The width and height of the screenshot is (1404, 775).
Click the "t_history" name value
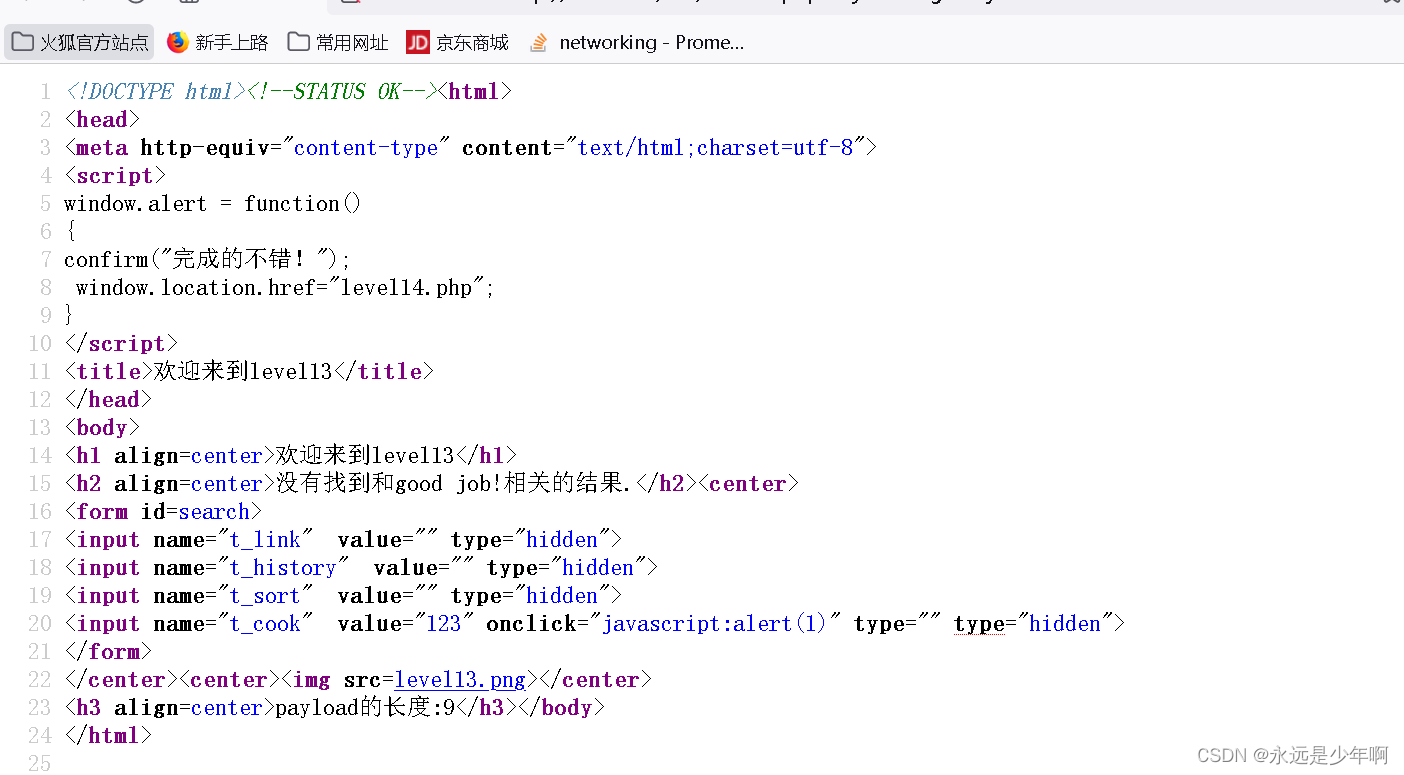pyautogui.click(x=283, y=568)
